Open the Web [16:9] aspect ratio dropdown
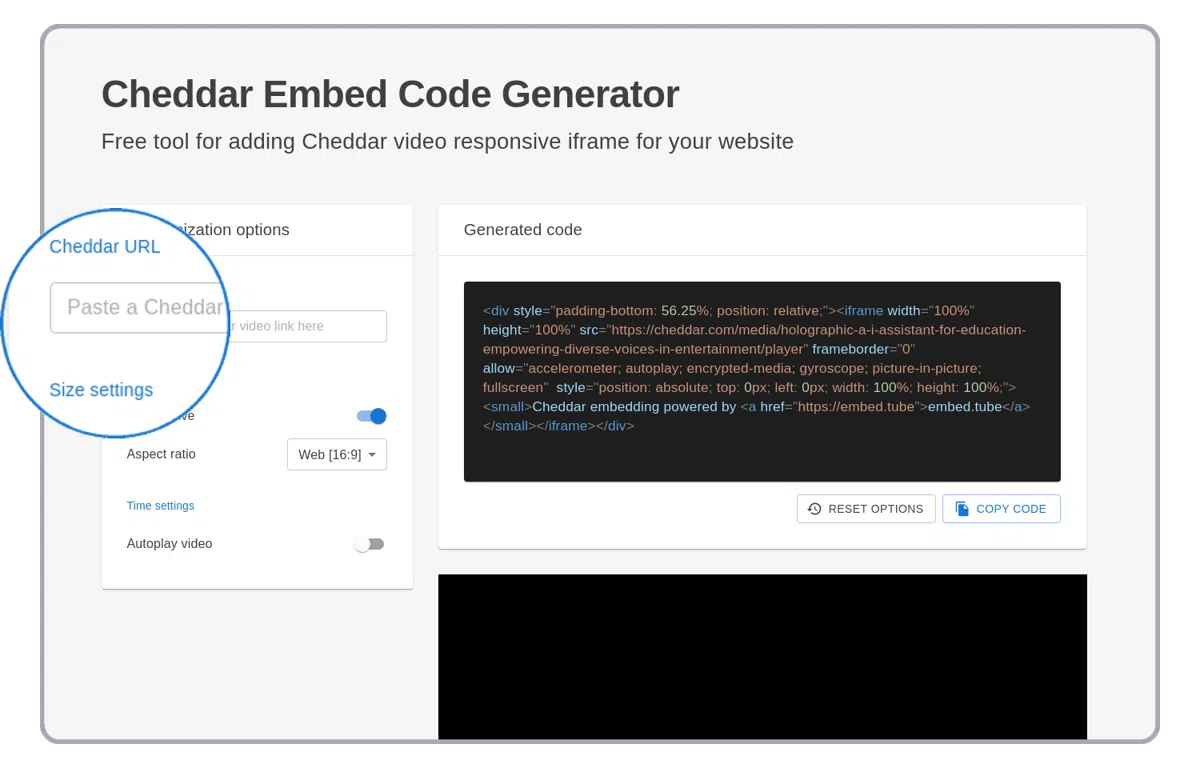 click(336, 455)
